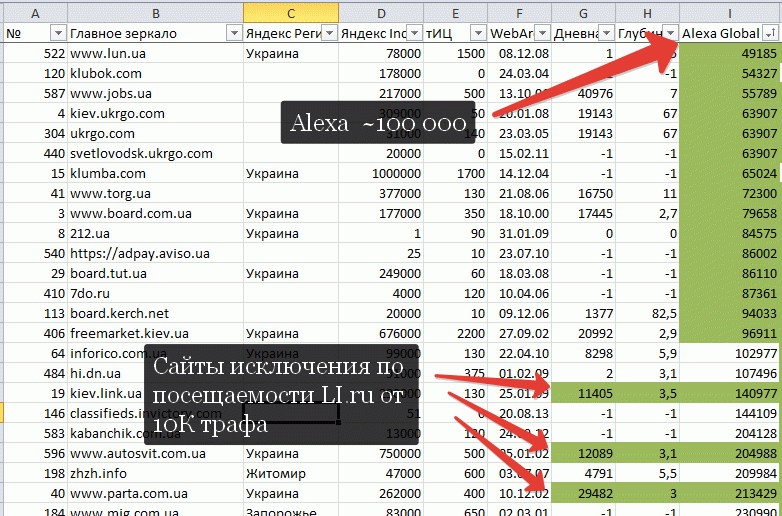
Task: Click cell kiev.ukrgo.com
Action: click(x=156, y=113)
